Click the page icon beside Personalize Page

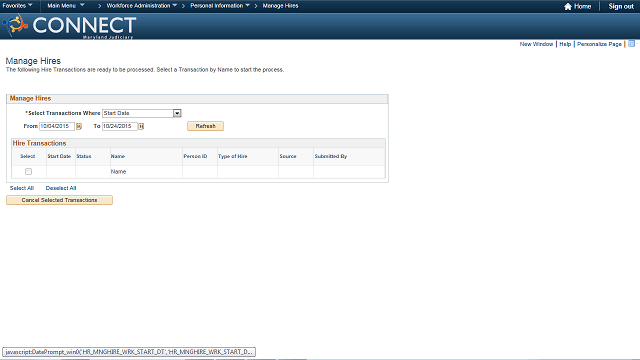coord(631,44)
